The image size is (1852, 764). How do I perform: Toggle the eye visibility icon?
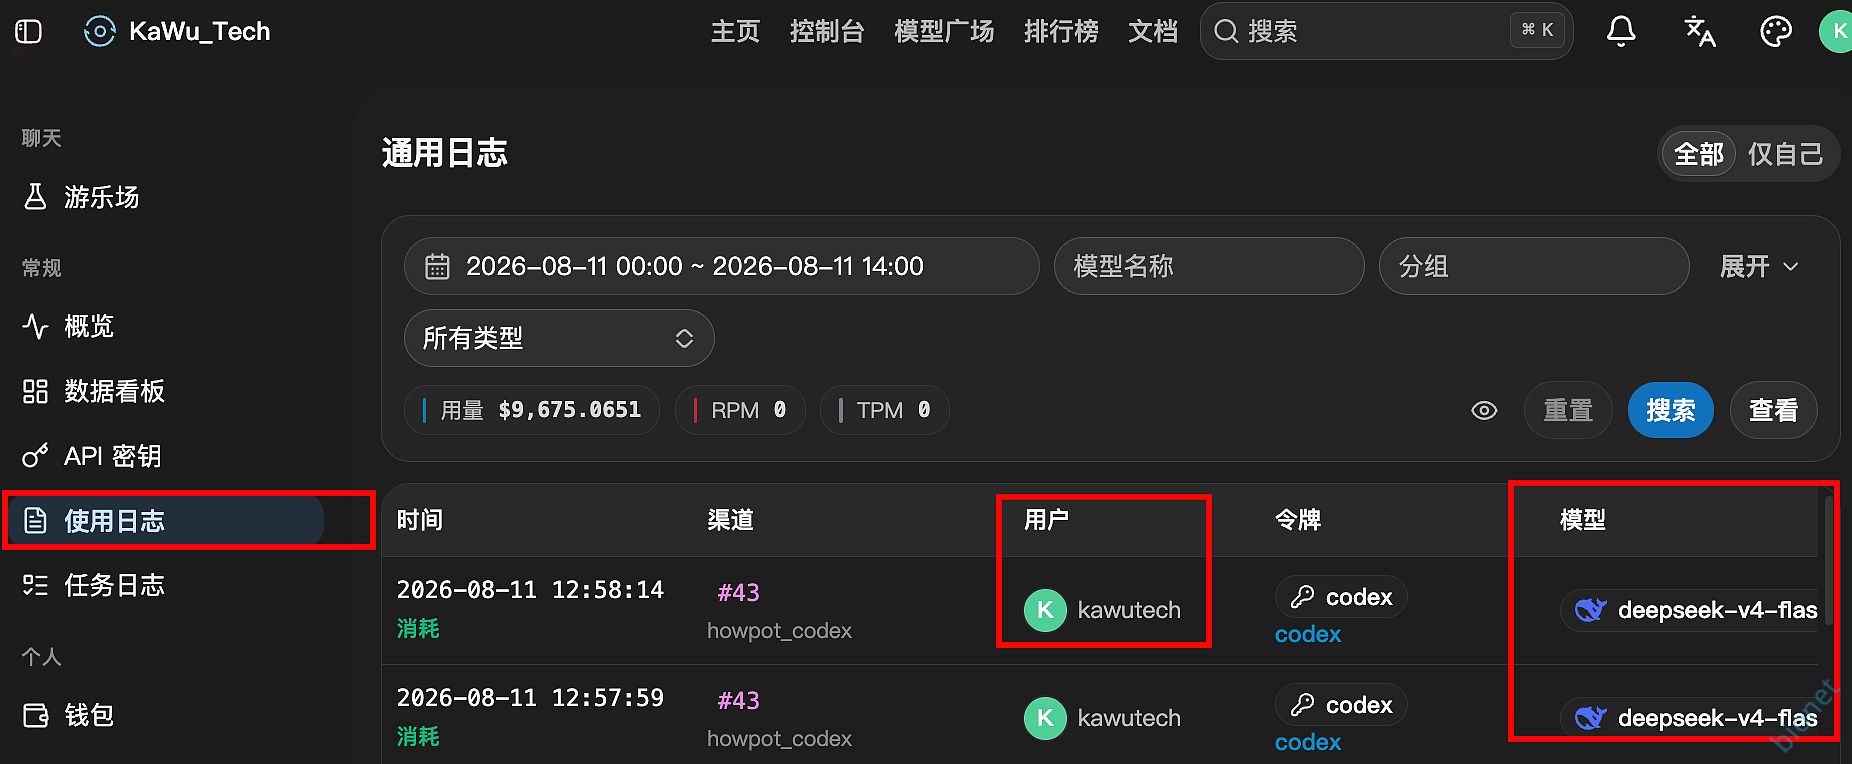click(x=1484, y=410)
